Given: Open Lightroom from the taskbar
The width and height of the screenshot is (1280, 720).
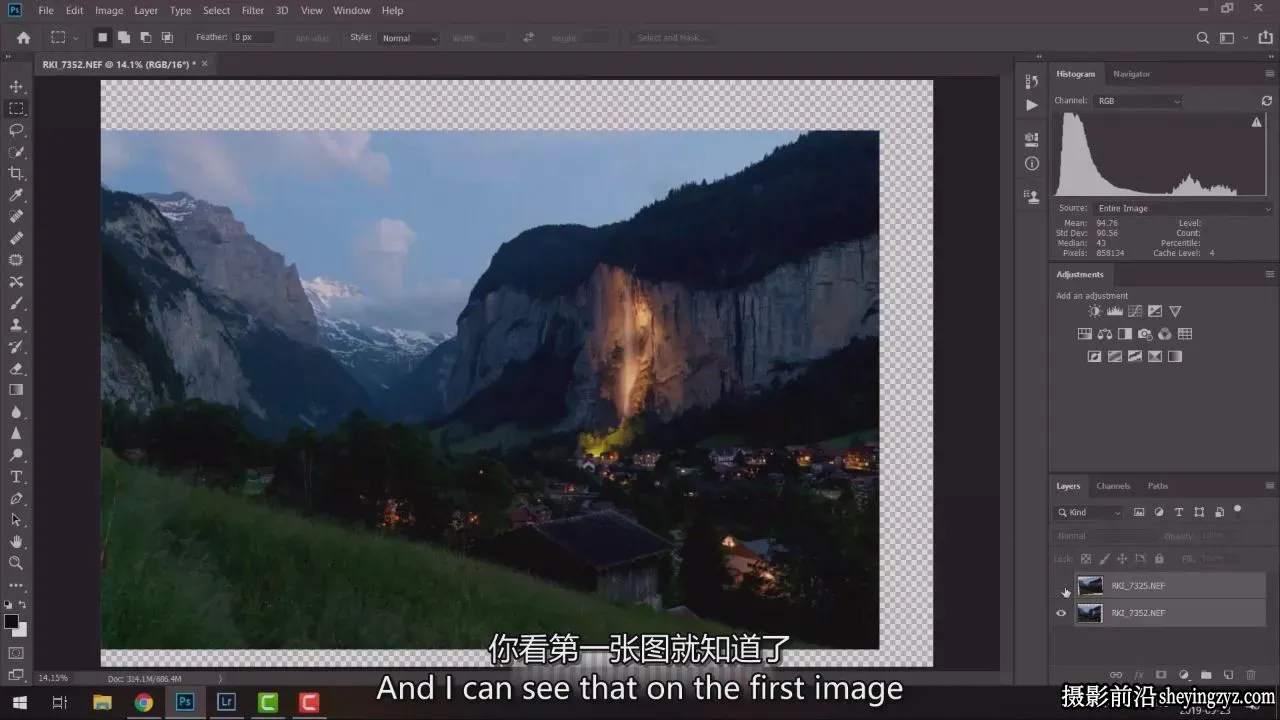Looking at the screenshot, I should (226, 702).
